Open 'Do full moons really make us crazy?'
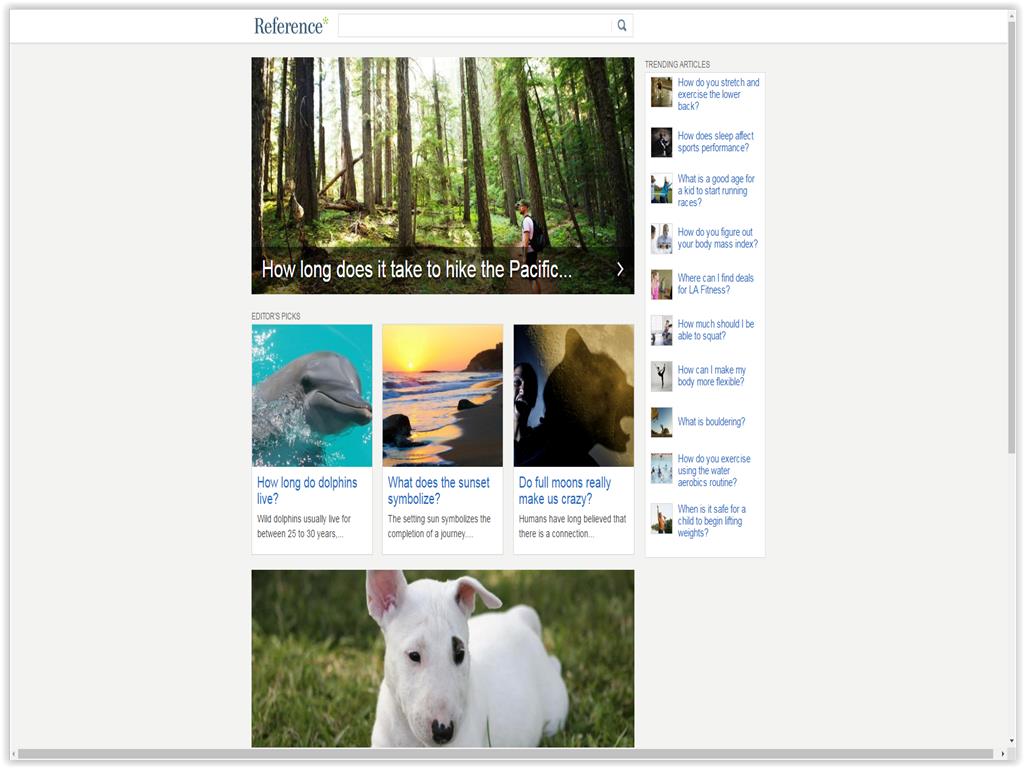The image size is (1024, 768). tap(565, 490)
